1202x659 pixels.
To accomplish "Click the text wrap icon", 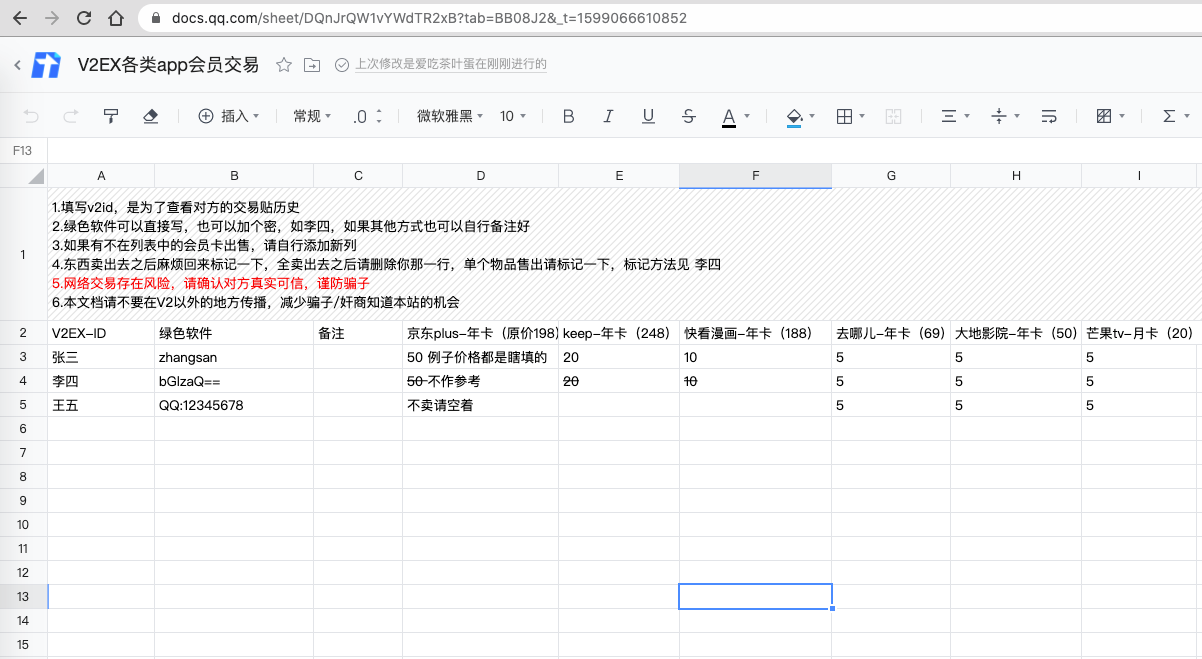I will (1049, 116).
